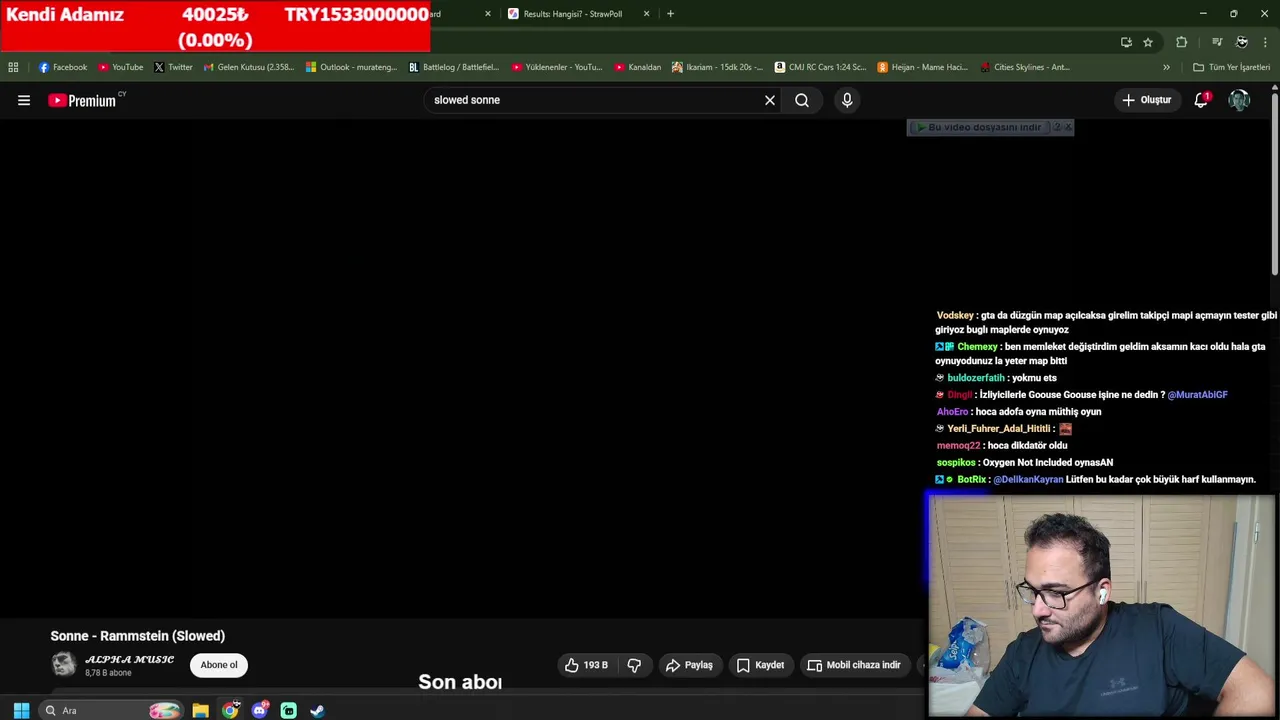The height and width of the screenshot is (720, 1280).
Task: Open the Chrome profile avatar
Action: [x=1241, y=42]
